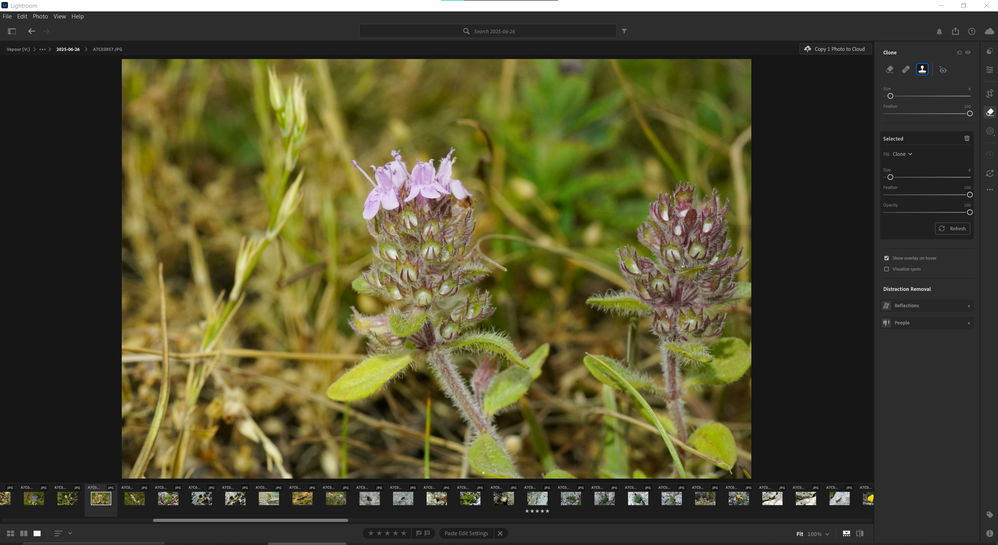Click Copy 1 Photo to Cloud button
The height and width of the screenshot is (545, 998).
click(x=835, y=49)
